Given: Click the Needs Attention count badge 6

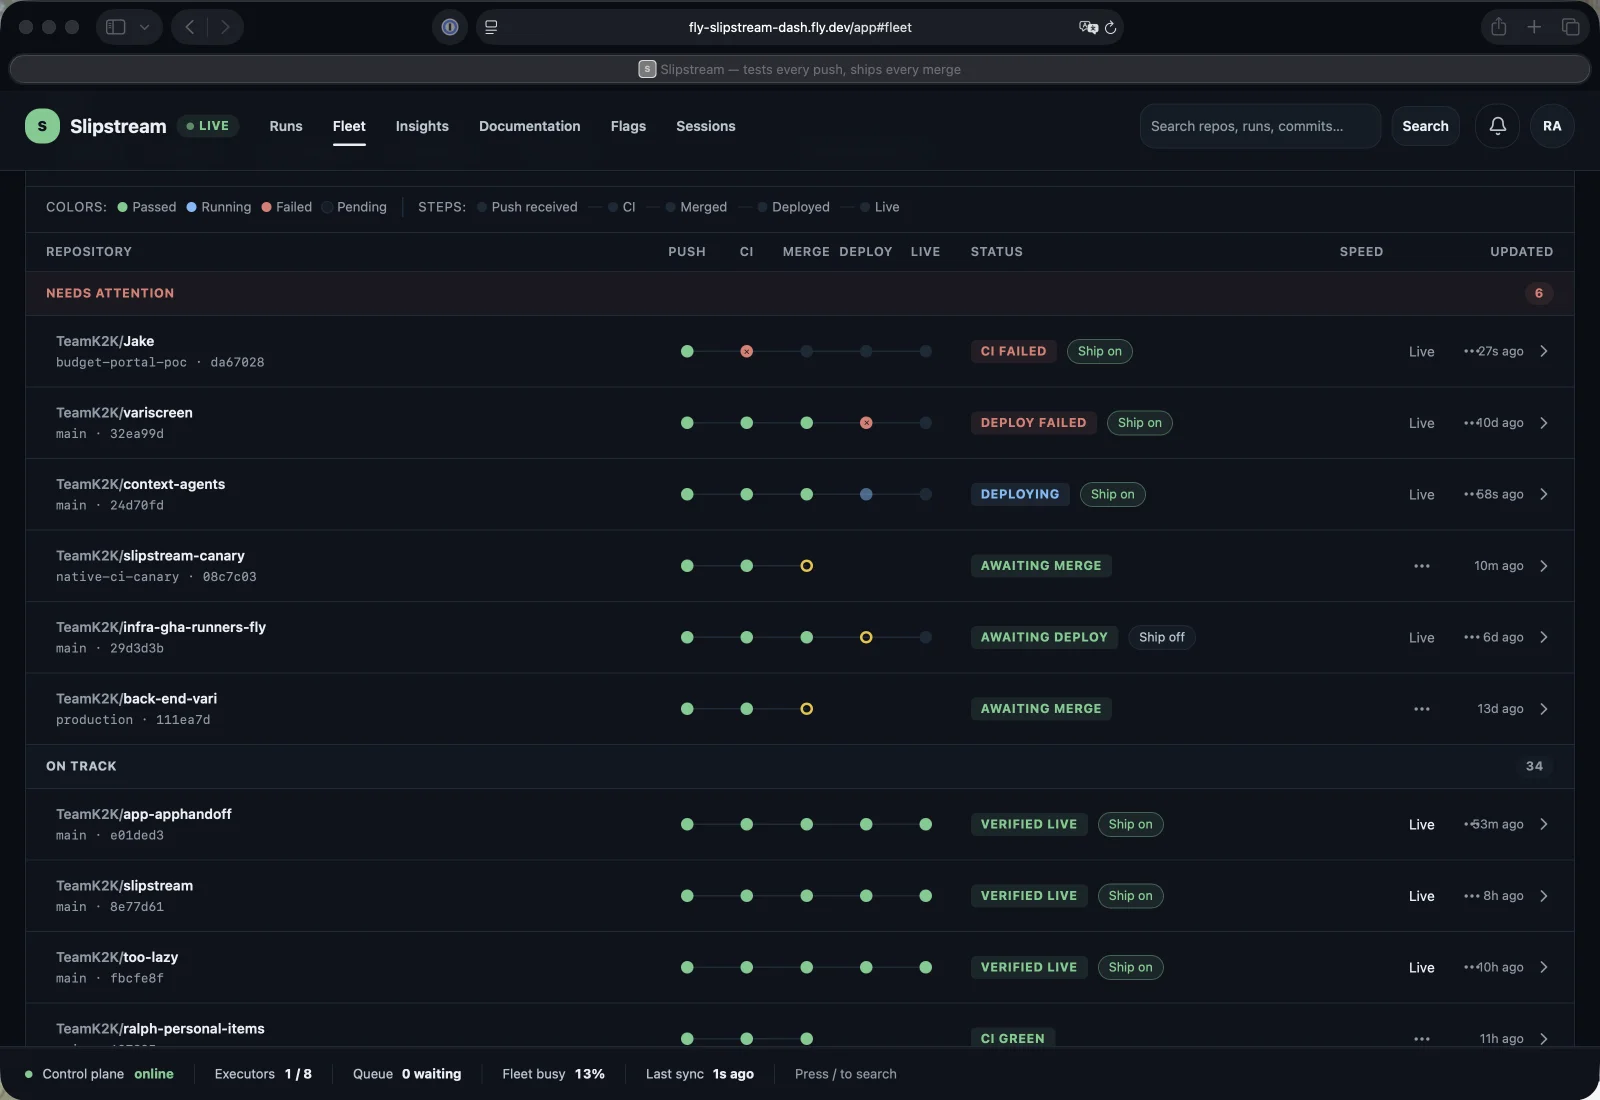Looking at the screenshot, I should [1538, 293].
